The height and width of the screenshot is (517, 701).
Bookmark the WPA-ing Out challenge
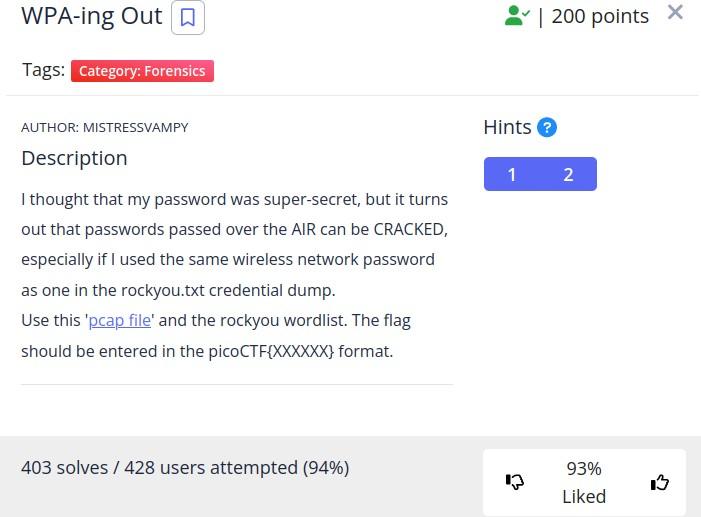point(188,18)
